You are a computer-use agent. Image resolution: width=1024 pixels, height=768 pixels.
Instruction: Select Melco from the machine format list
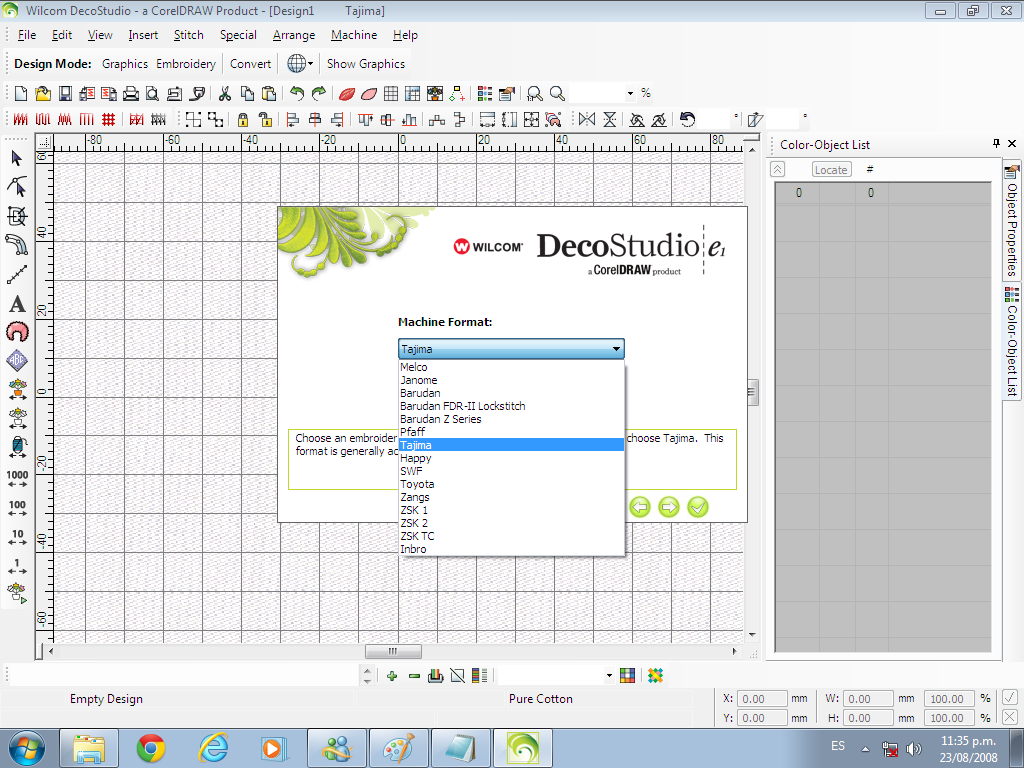click(511, 367)
